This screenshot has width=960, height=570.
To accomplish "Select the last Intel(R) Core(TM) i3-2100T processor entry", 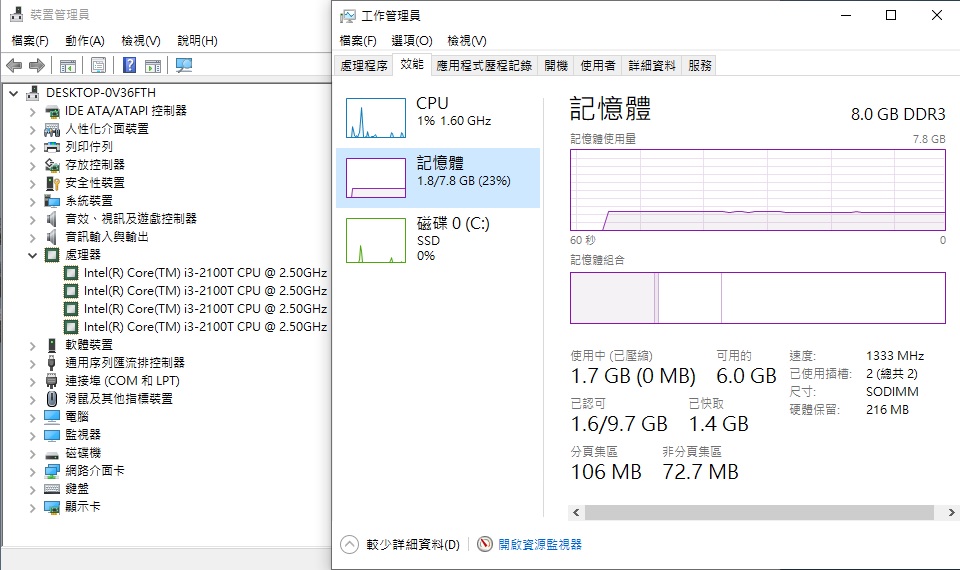I will (205, 327).
